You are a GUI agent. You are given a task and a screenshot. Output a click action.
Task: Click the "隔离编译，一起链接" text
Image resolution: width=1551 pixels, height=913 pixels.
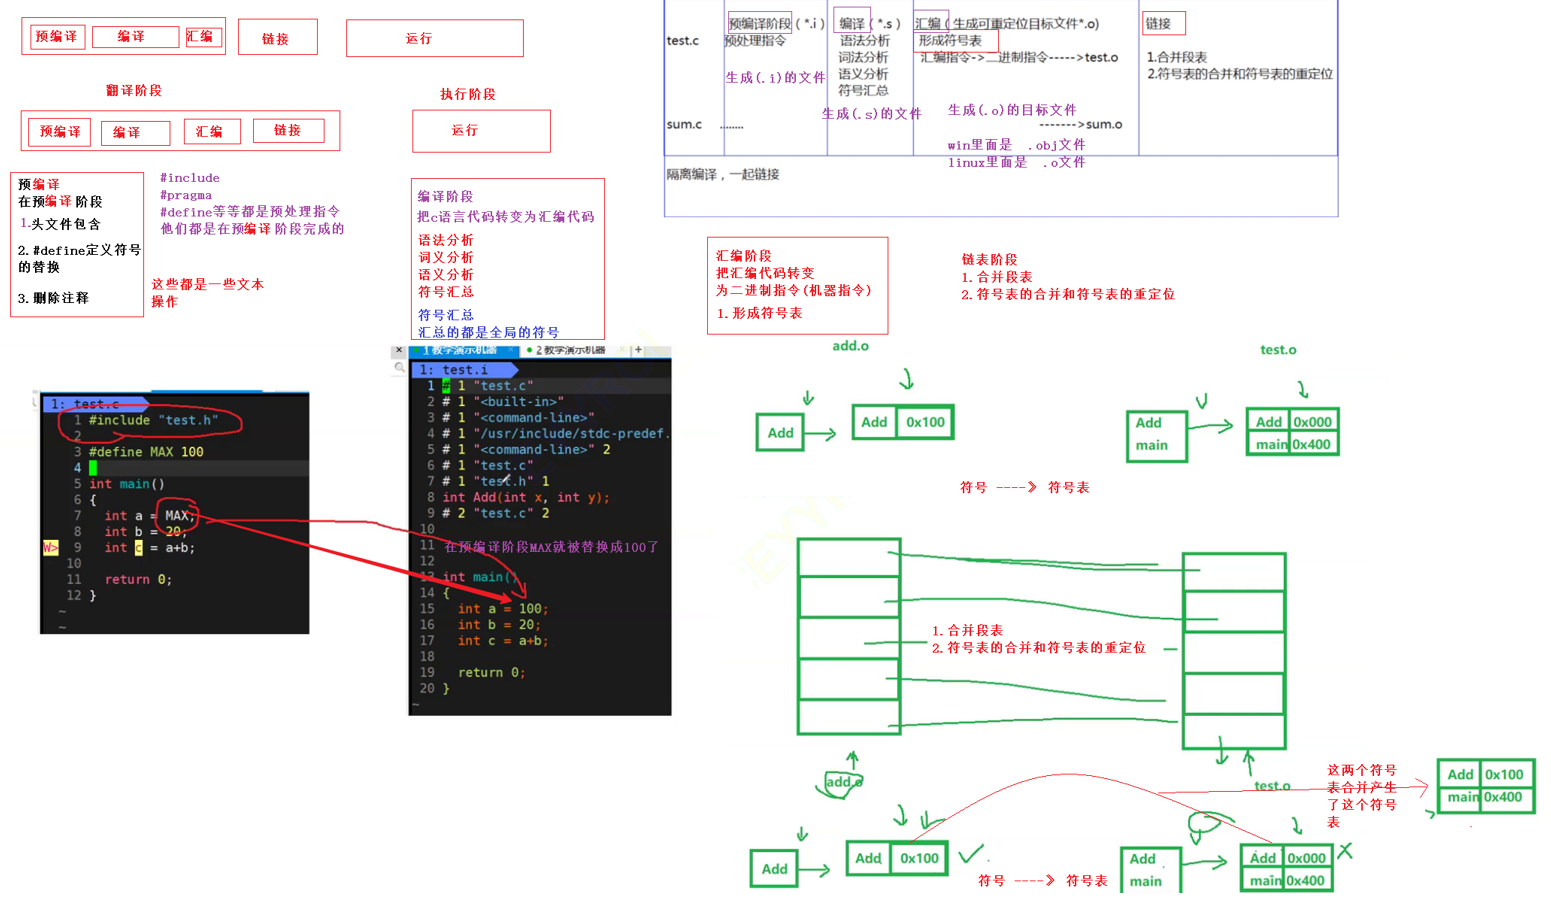[723, 174]
